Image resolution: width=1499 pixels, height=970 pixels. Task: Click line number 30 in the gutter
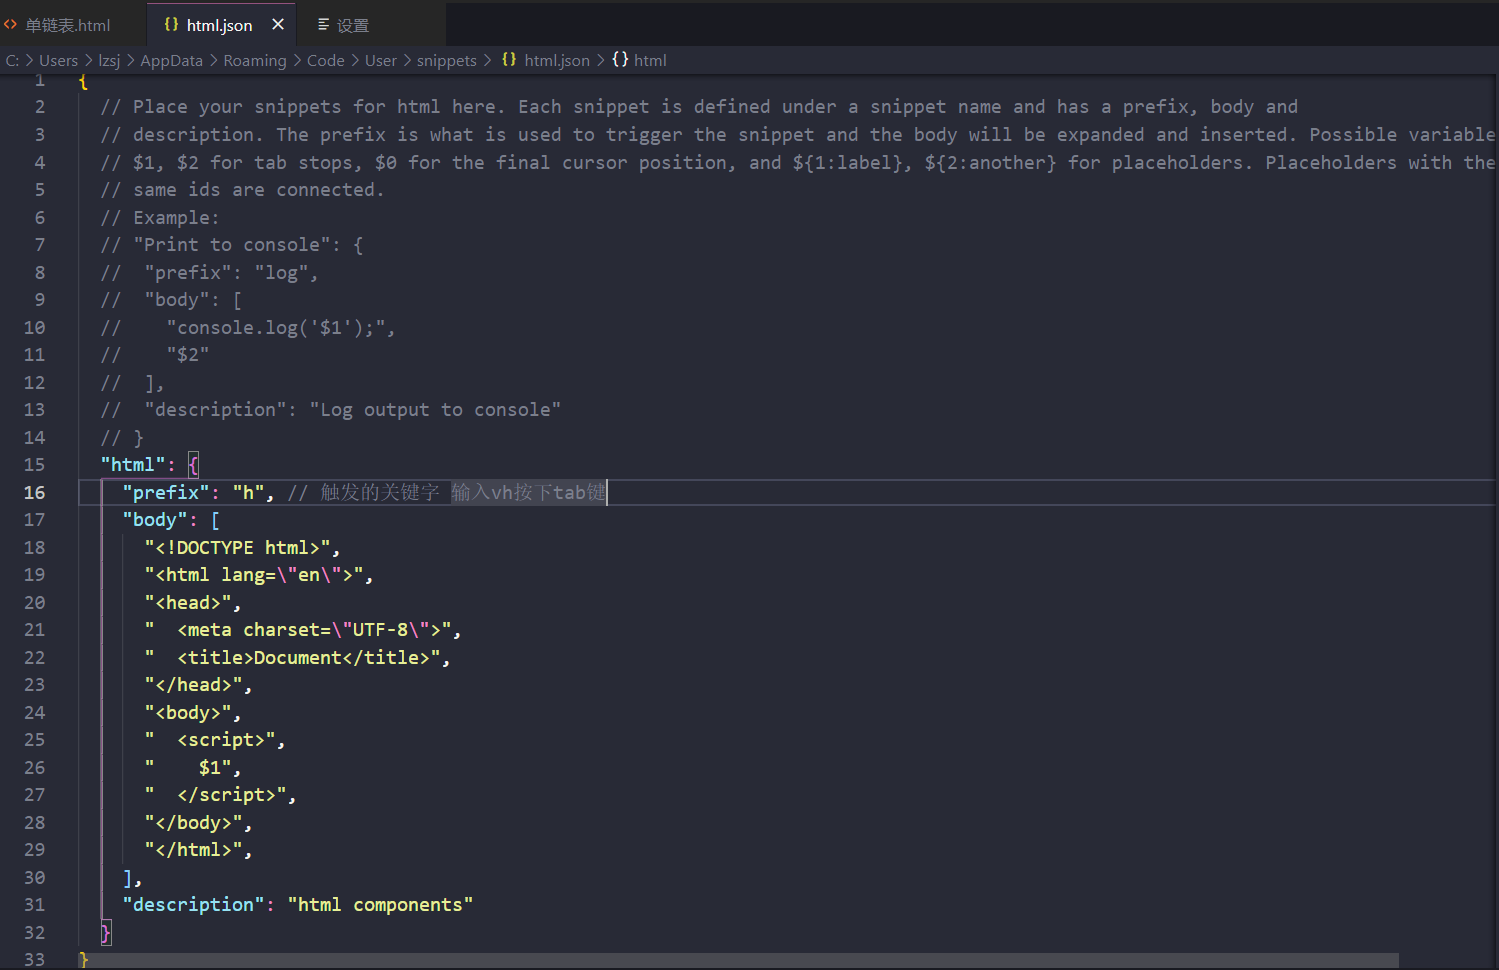tap(34, 877)
